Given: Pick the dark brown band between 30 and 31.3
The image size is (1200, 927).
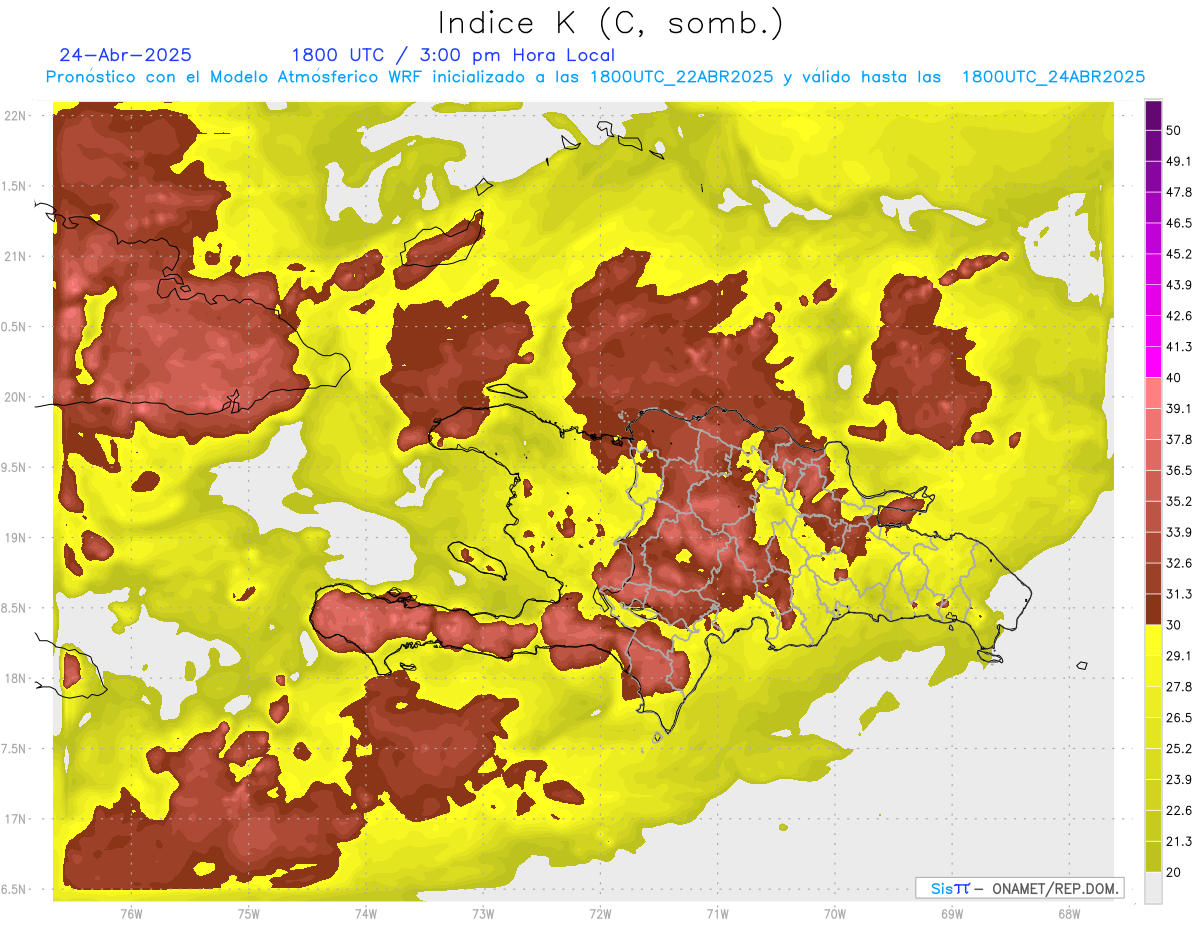Looking at the screenshot, I should [x=1153, y=610].
